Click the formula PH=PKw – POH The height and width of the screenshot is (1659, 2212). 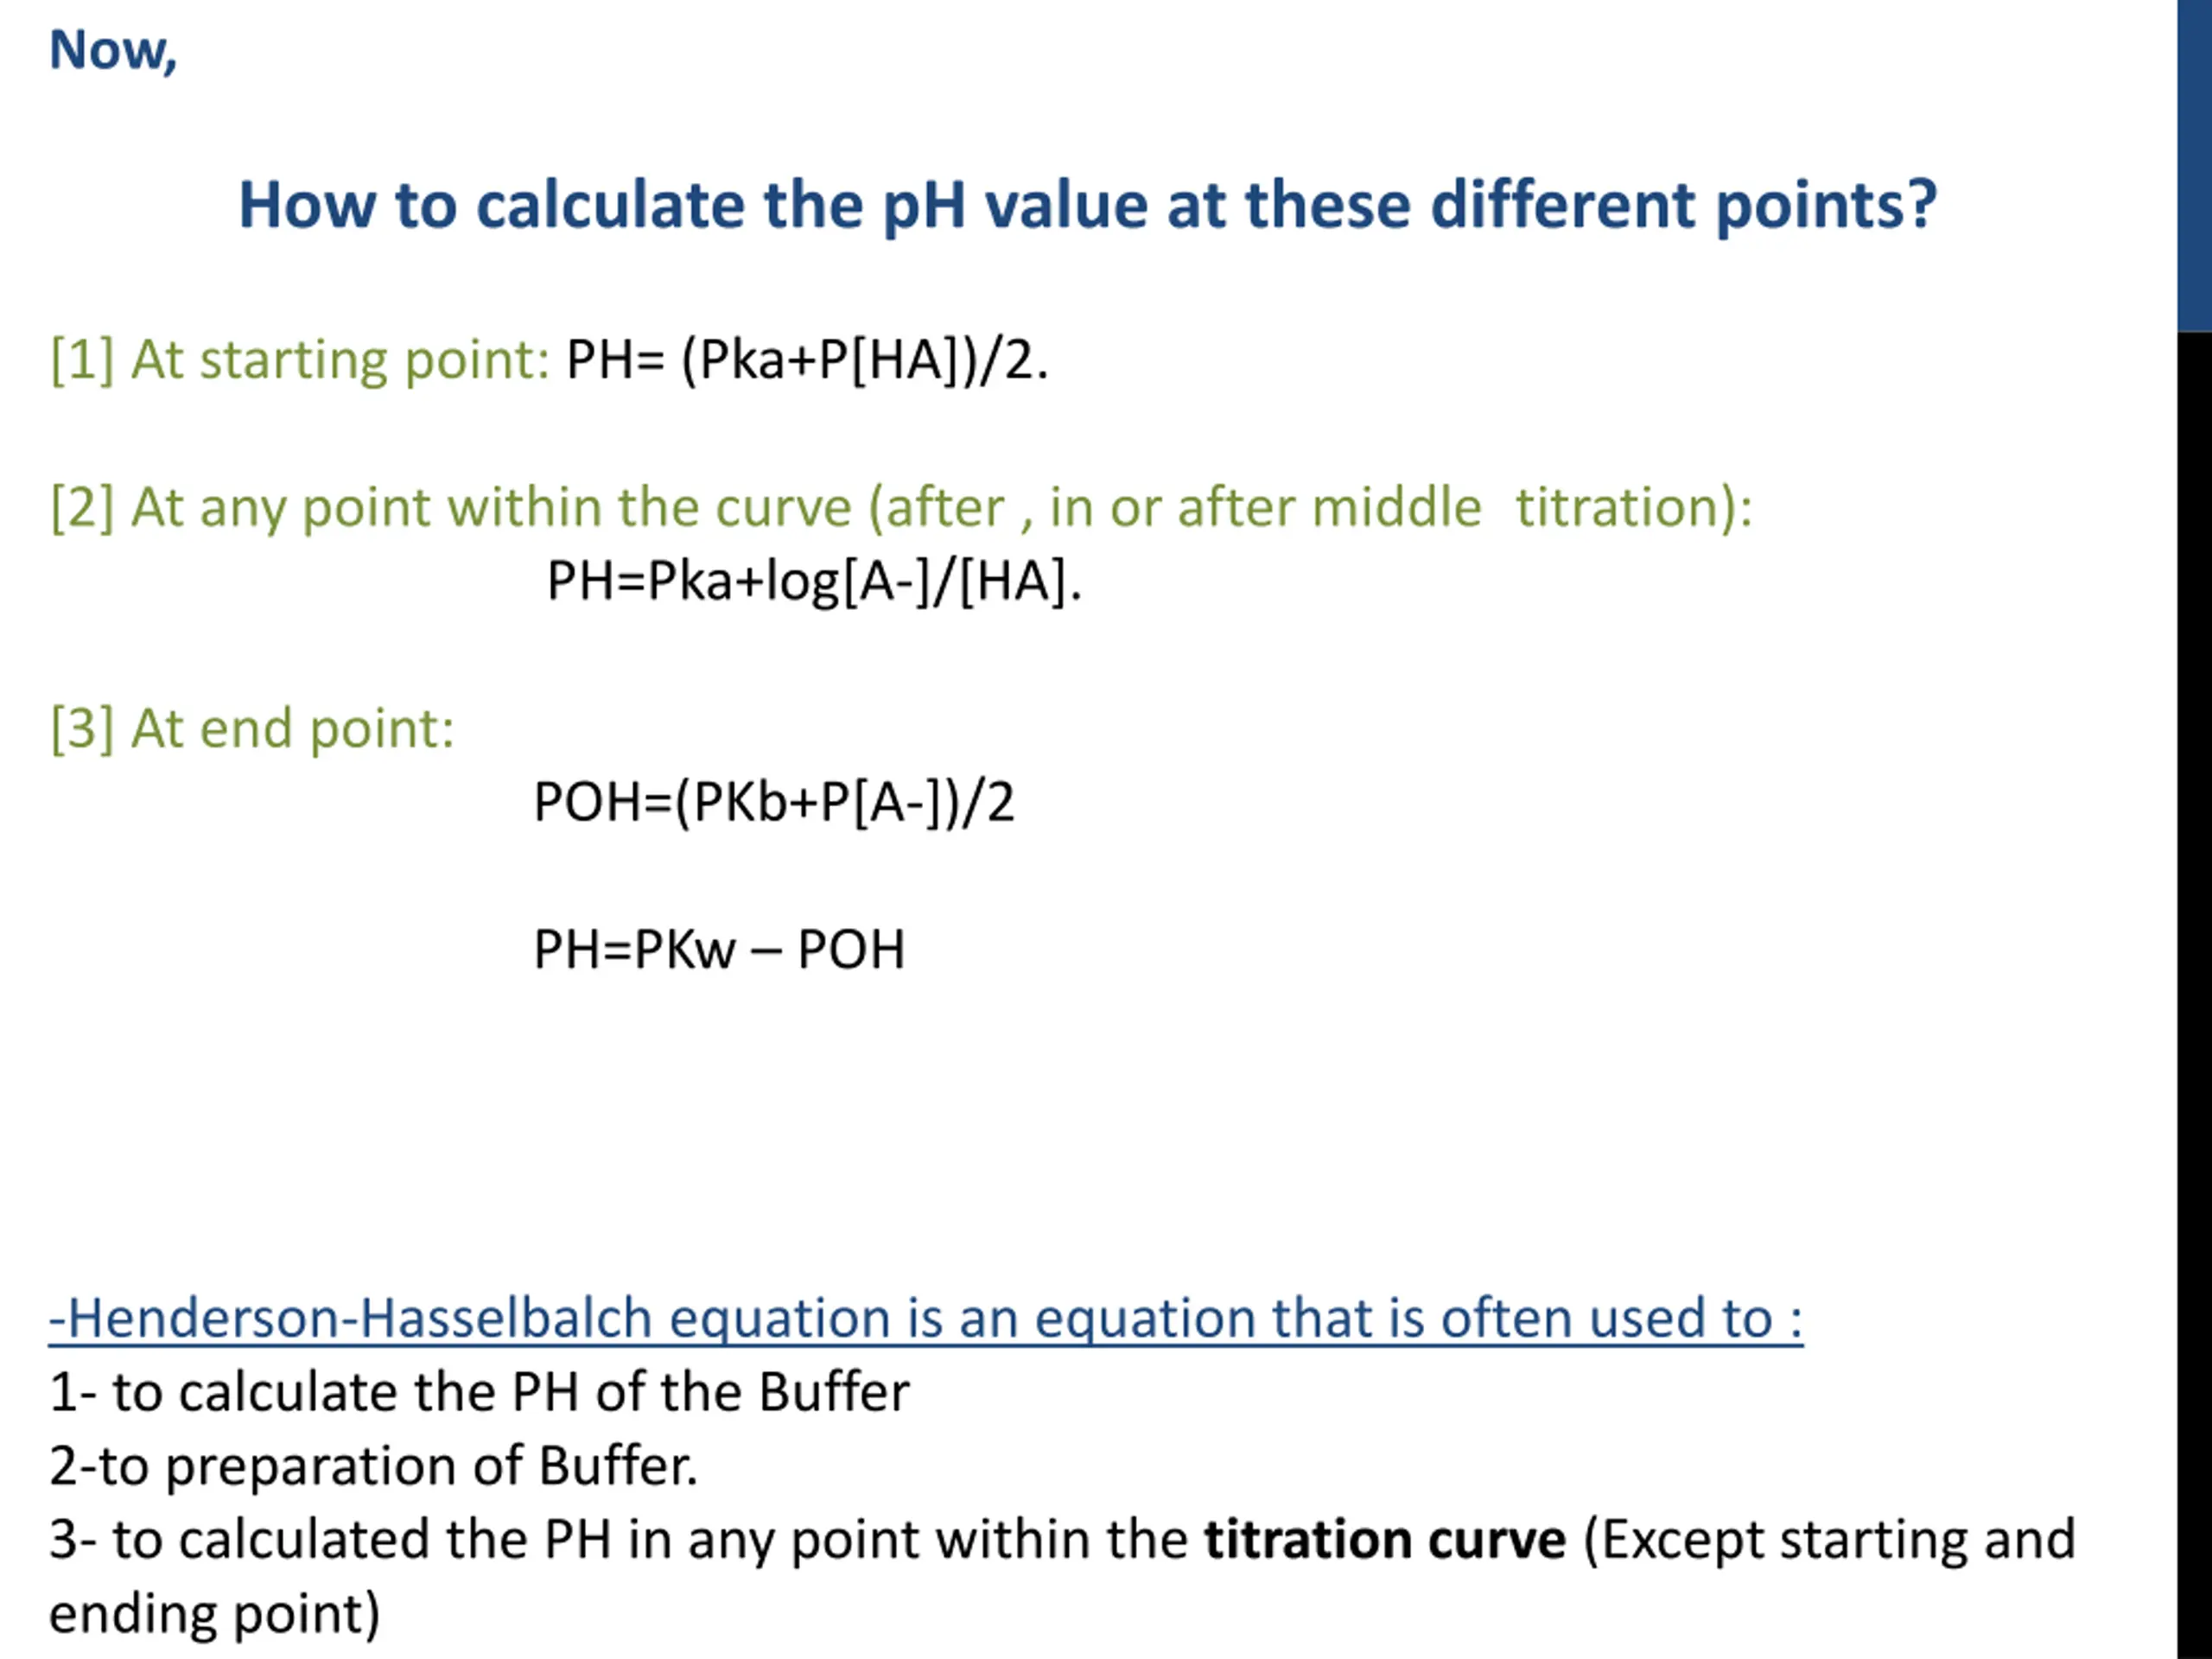[x=719, y=949]
